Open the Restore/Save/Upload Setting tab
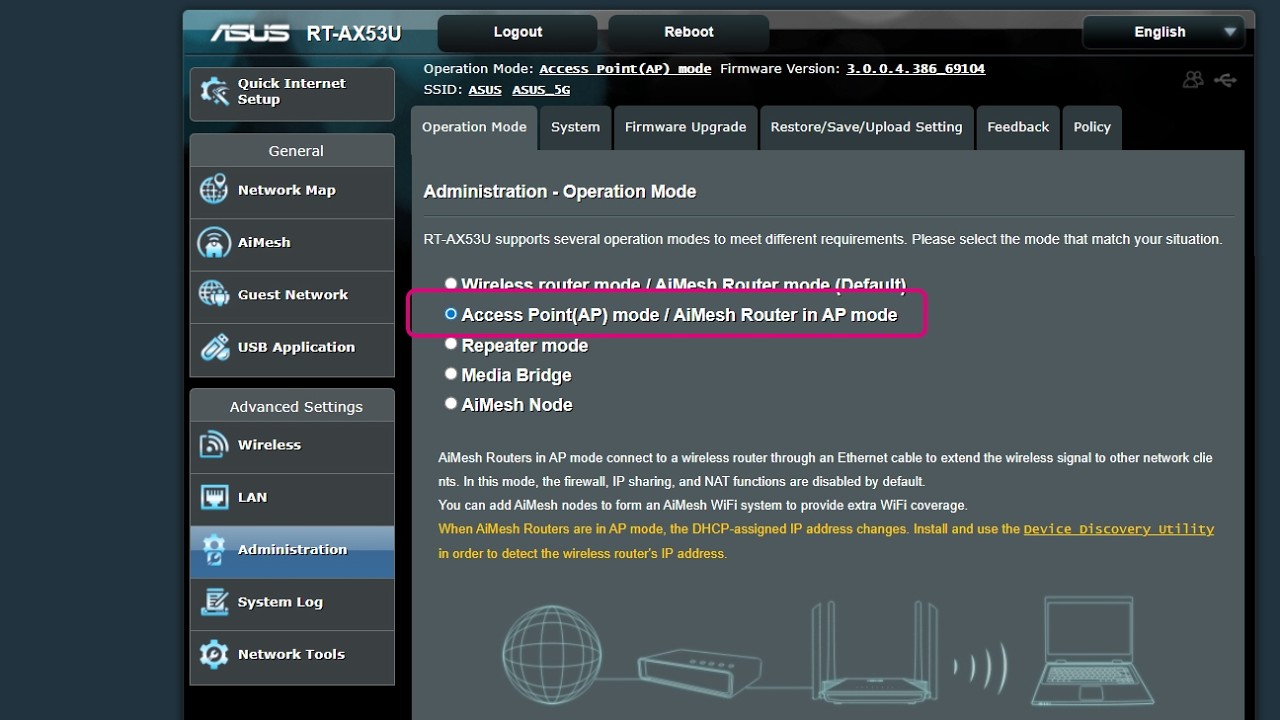The image size is (1280, 720). [866, 128]
